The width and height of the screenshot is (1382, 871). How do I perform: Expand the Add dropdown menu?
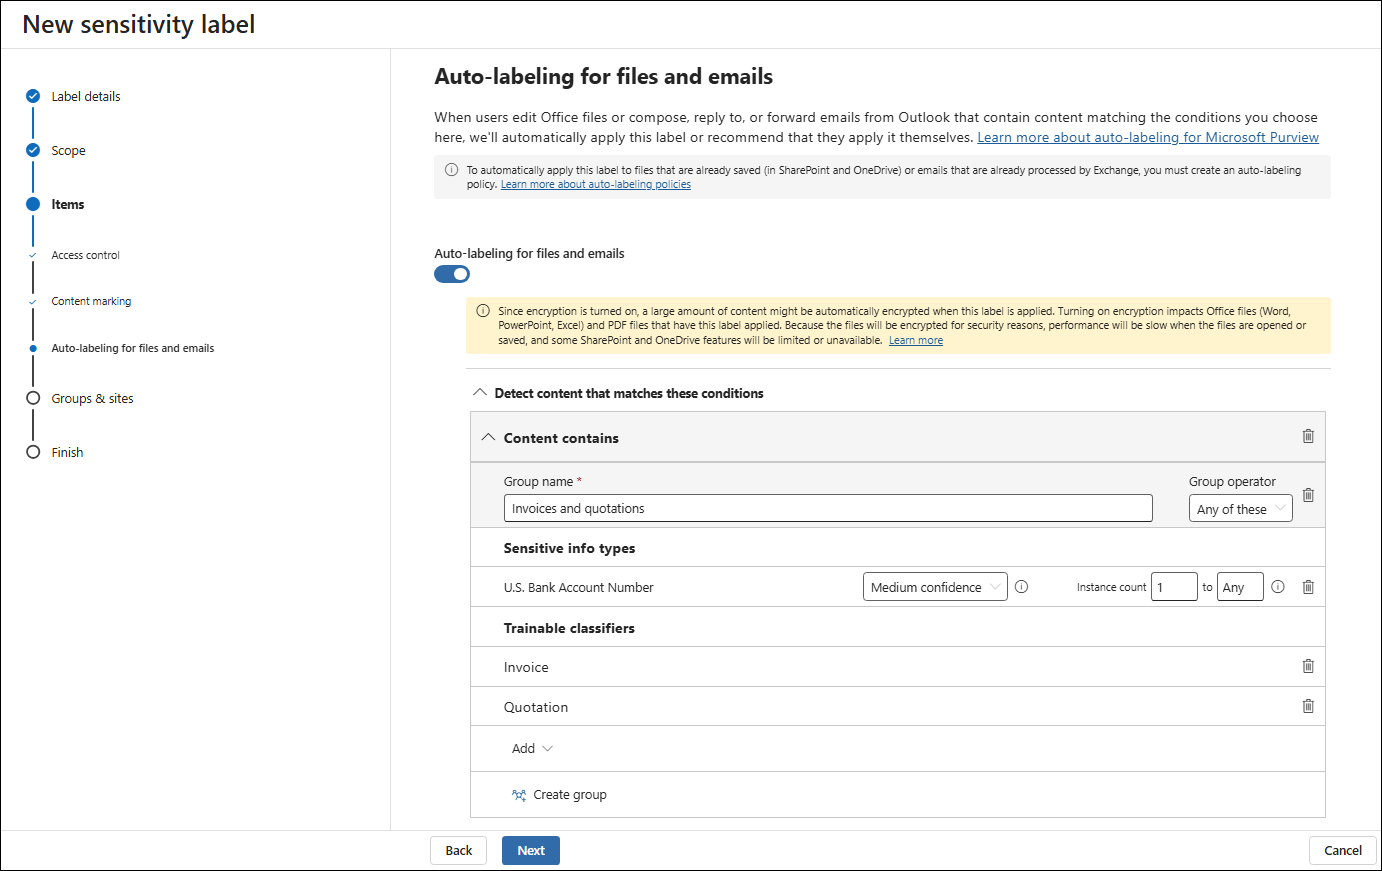[532, 748]
